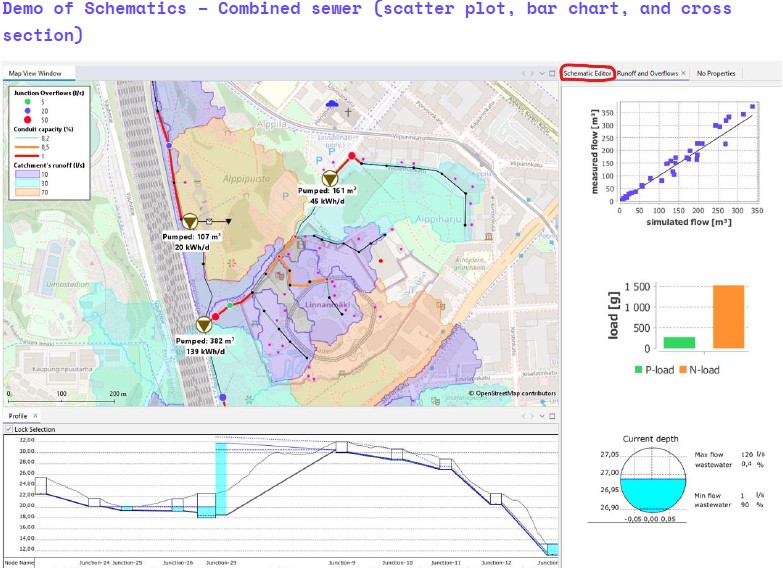Viewport: 783px width, 571px height.
Task: Open the No Properties tab
Action: click(716, 73)
